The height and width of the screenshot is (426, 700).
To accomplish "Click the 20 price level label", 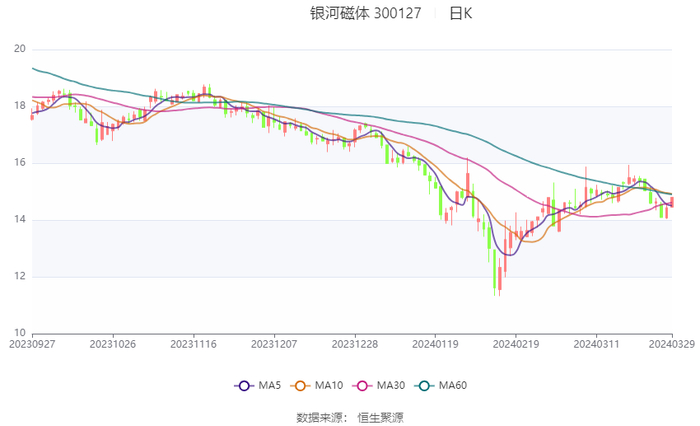I will click(19, 49).
